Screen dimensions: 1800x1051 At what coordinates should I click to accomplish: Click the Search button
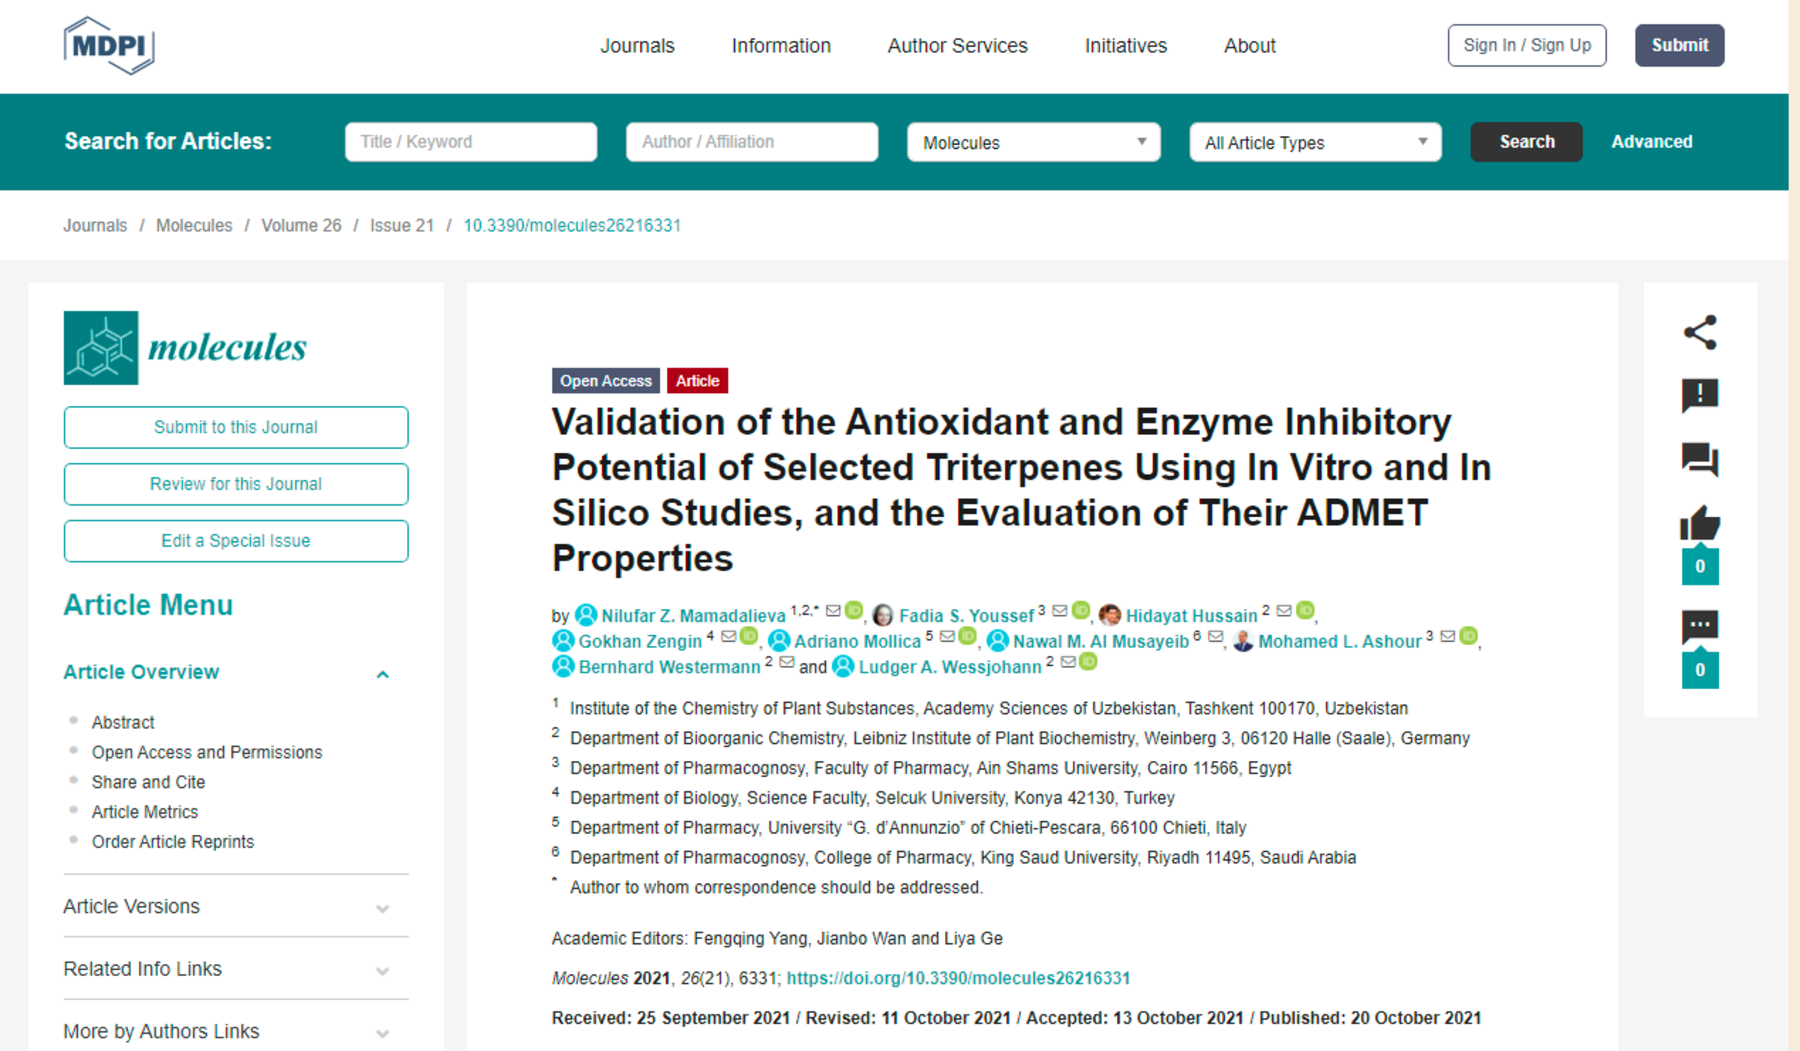click(1526, 142)
